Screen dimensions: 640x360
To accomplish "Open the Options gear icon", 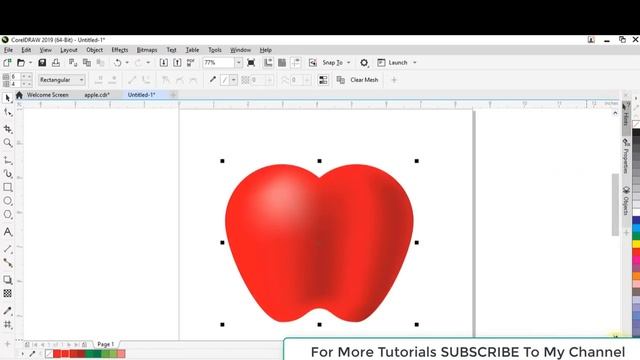I will tap(364, 62).
